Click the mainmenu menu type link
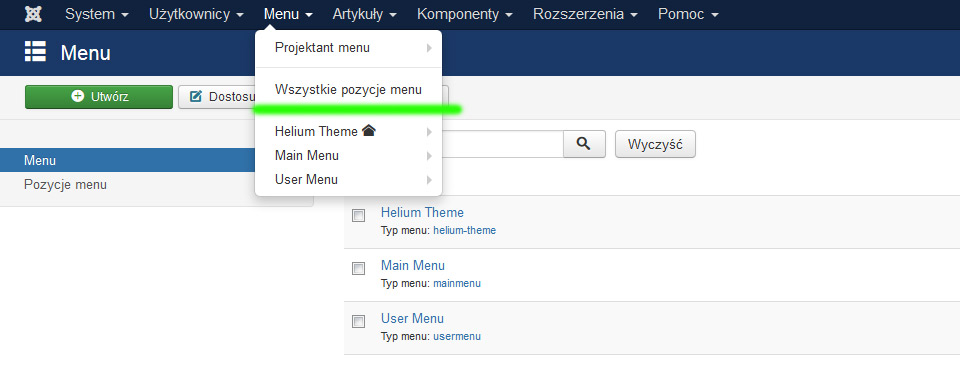The image size is (960, 385). point(457,283)
